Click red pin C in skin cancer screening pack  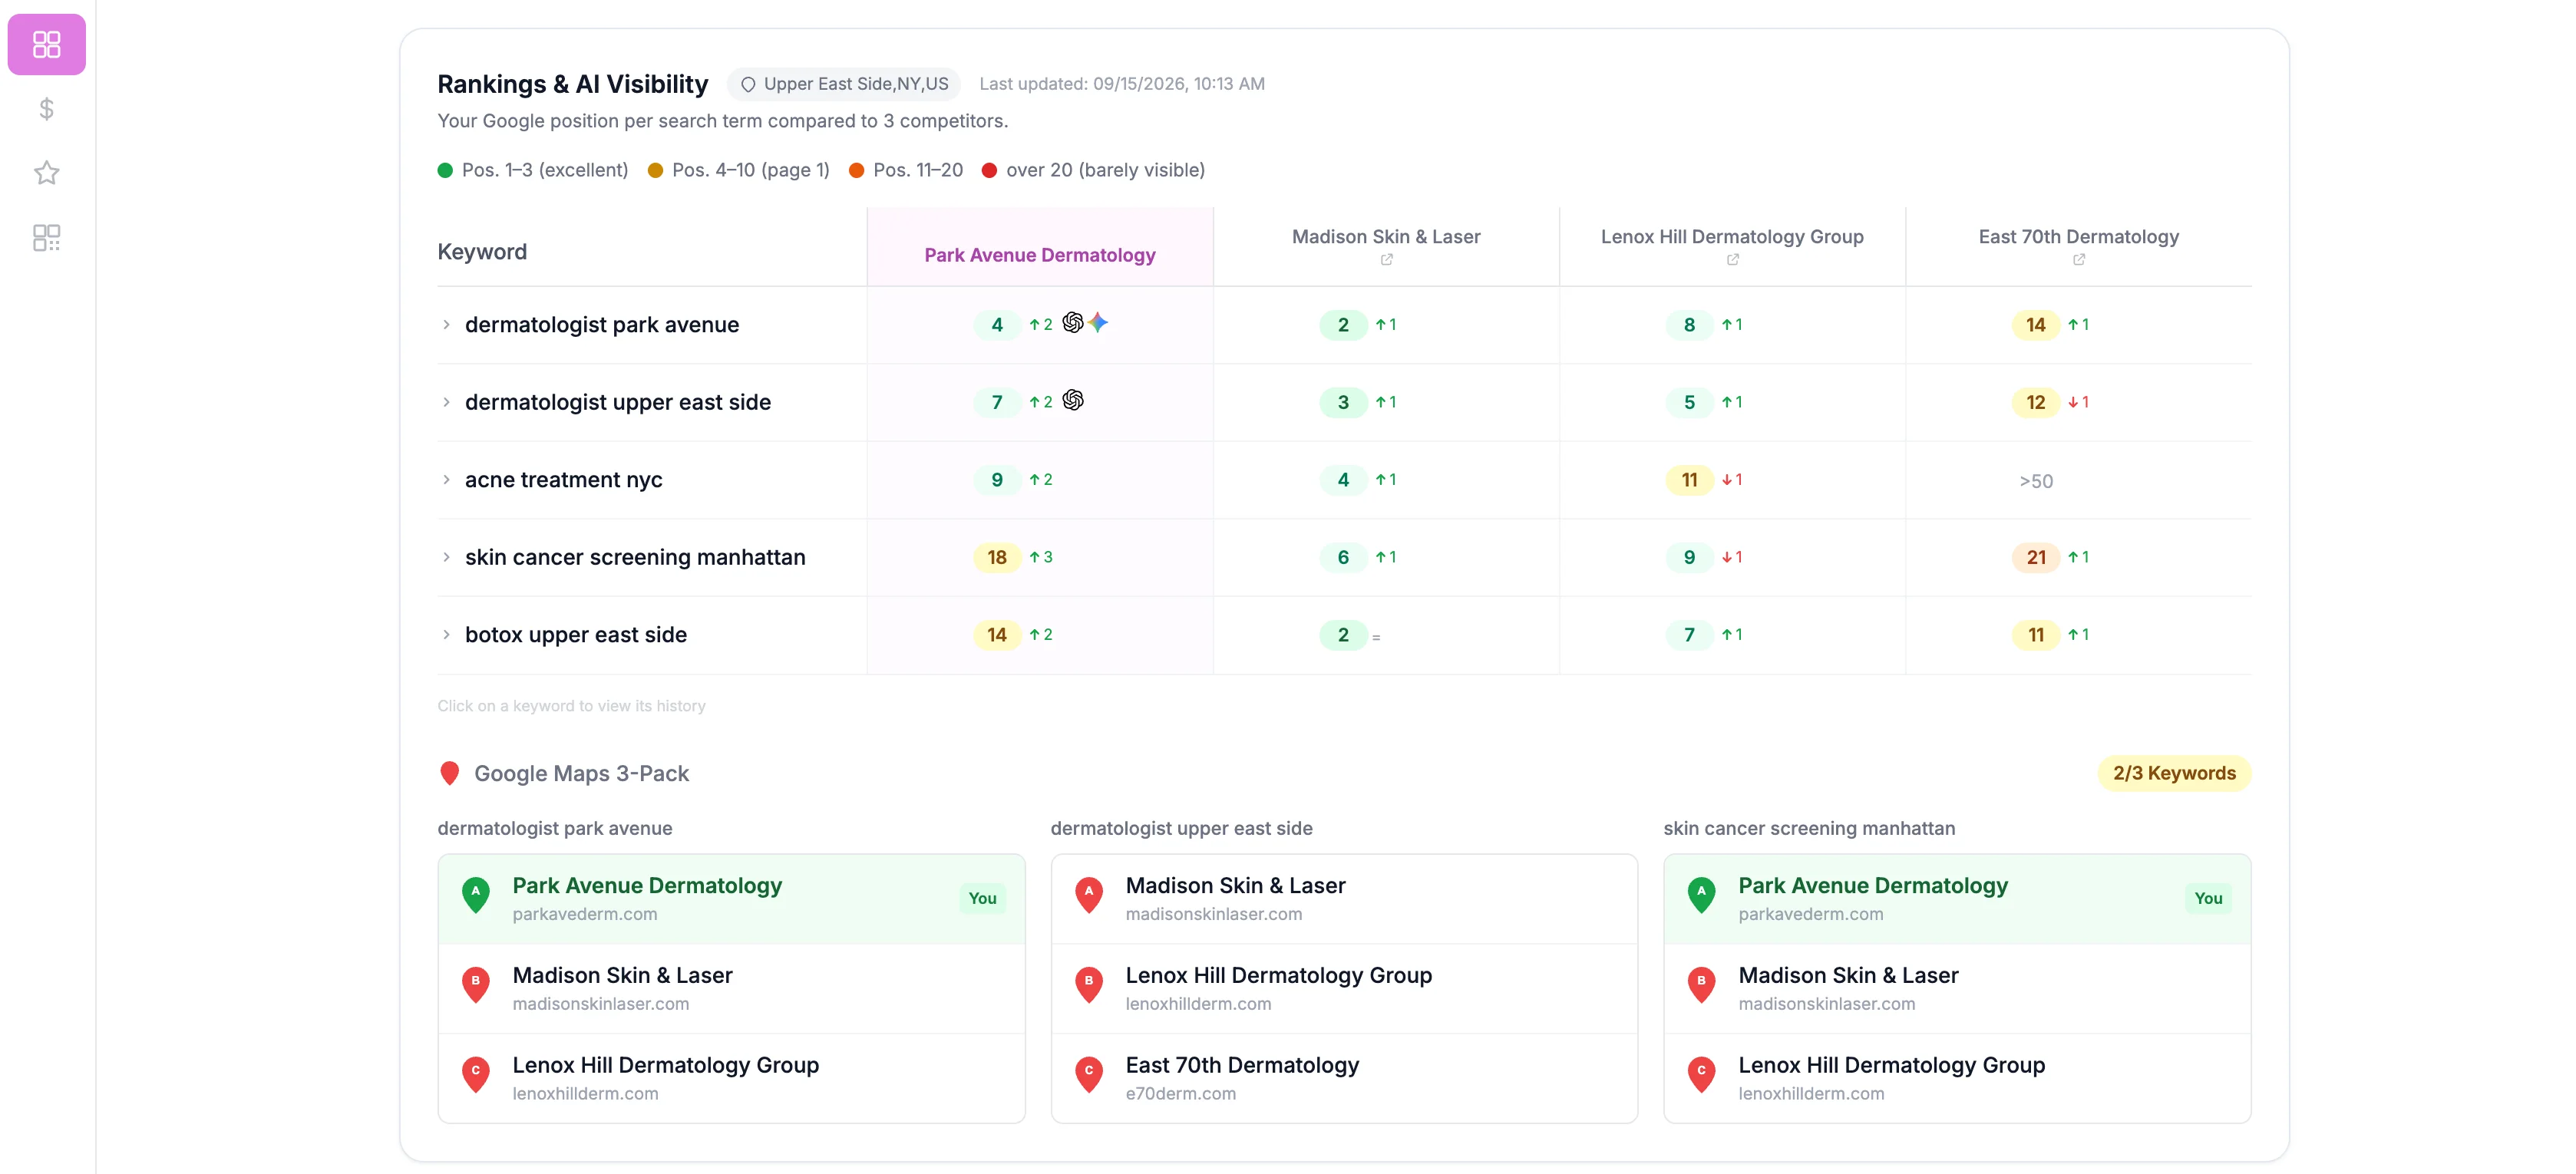pyautogui.click(x=1701, y=1075)
